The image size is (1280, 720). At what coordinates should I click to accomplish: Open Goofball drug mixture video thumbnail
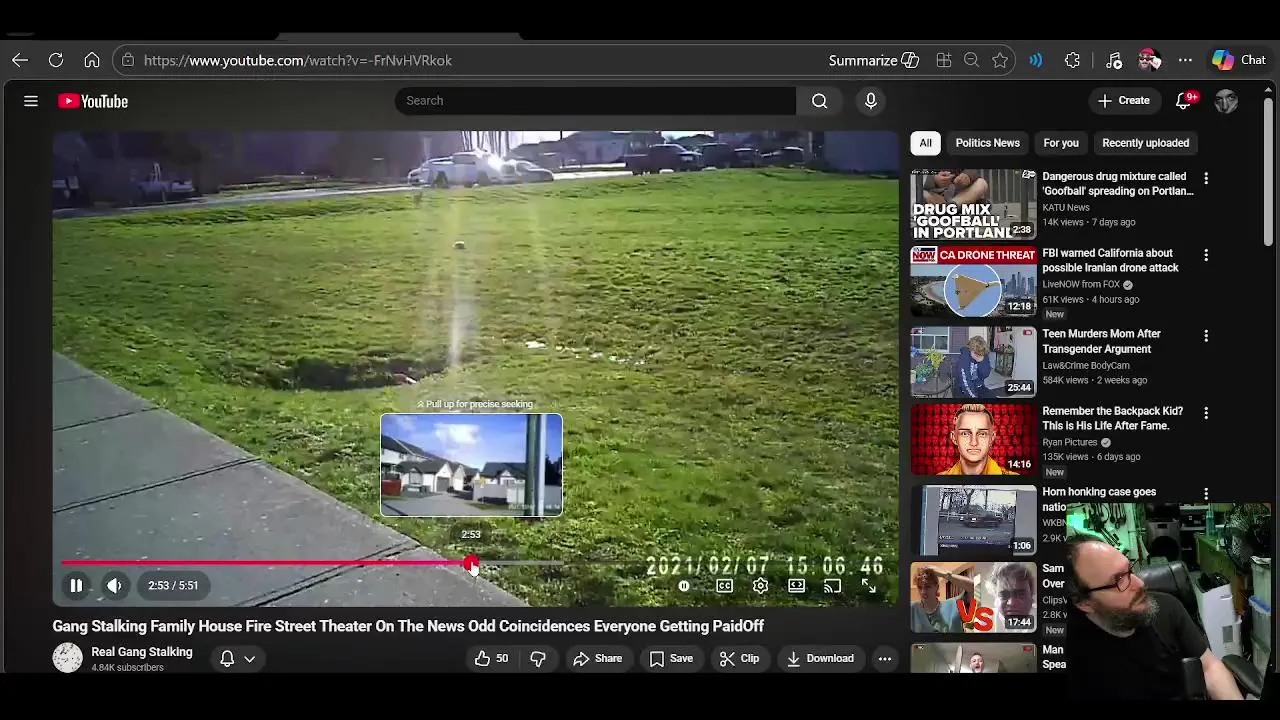click(x=973, y=205)
